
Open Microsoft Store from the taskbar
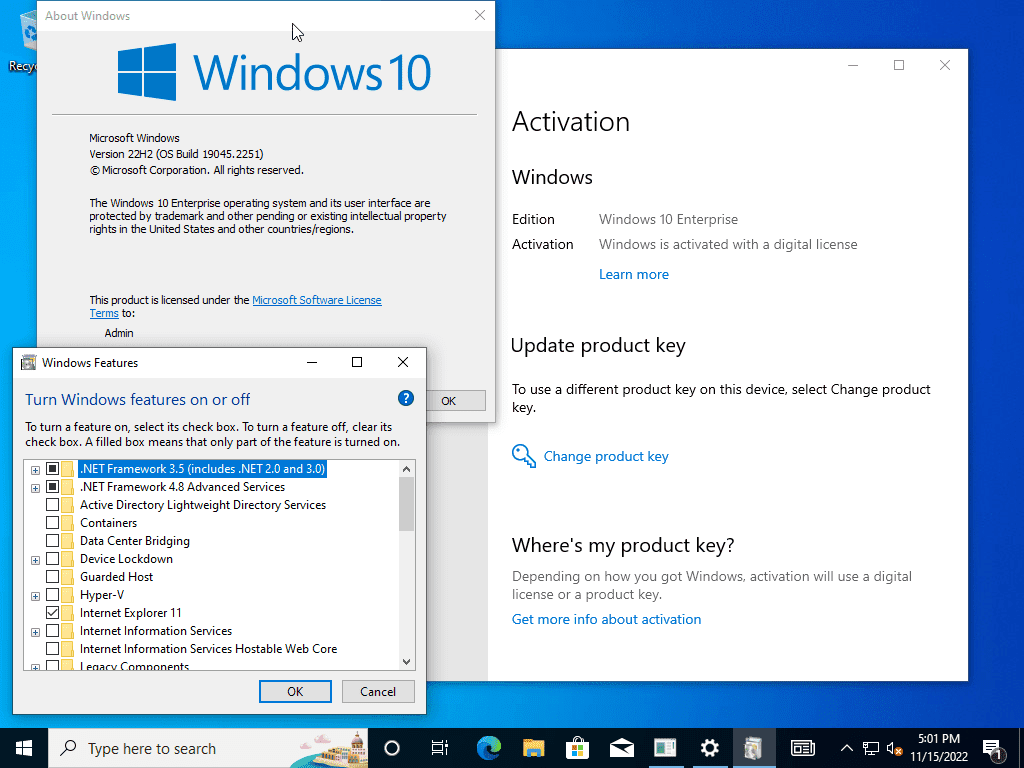pos(577,748)
